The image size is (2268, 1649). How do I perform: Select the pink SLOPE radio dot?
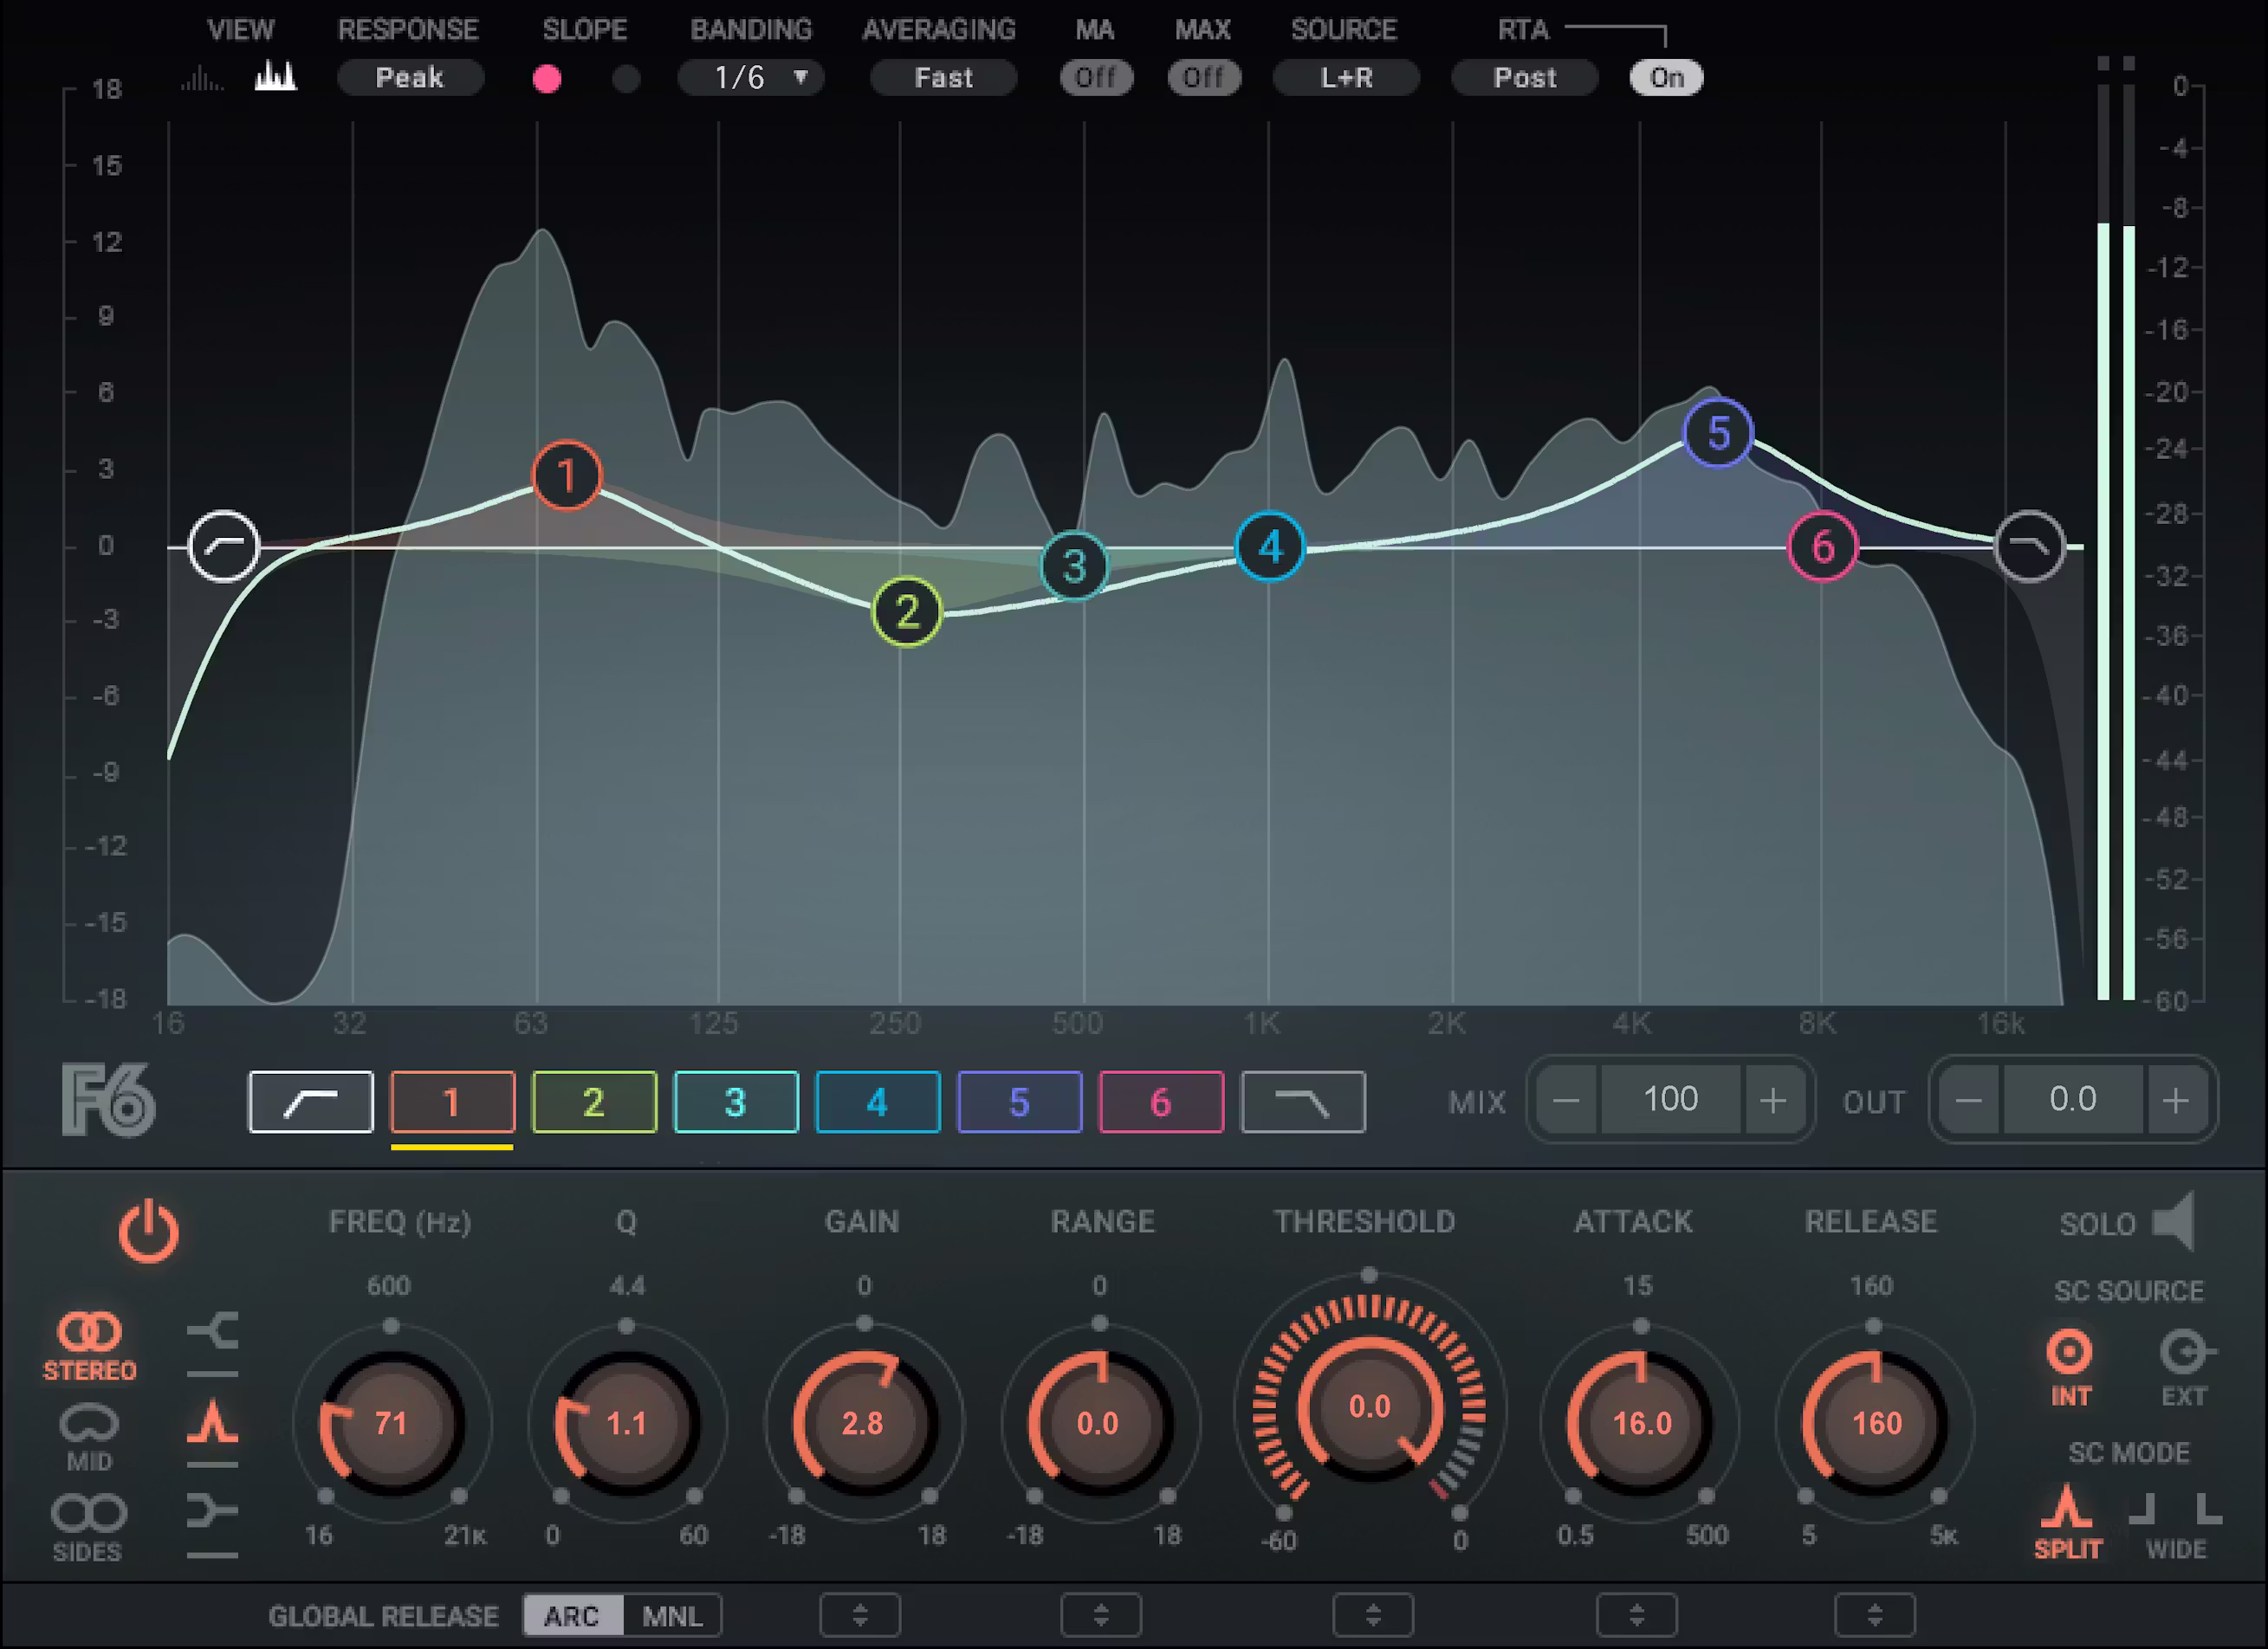[x=547, y=79]
